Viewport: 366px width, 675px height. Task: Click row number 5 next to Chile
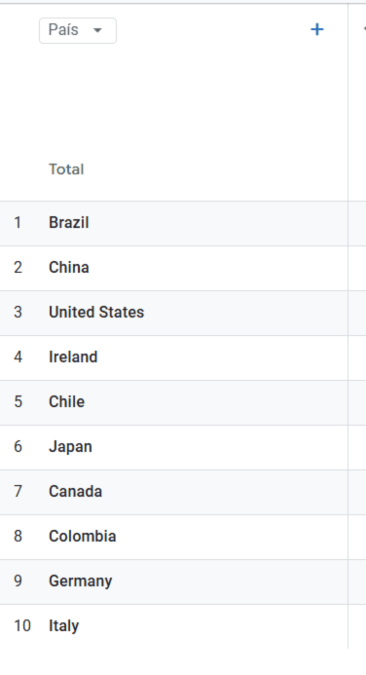tap(18, 402)
